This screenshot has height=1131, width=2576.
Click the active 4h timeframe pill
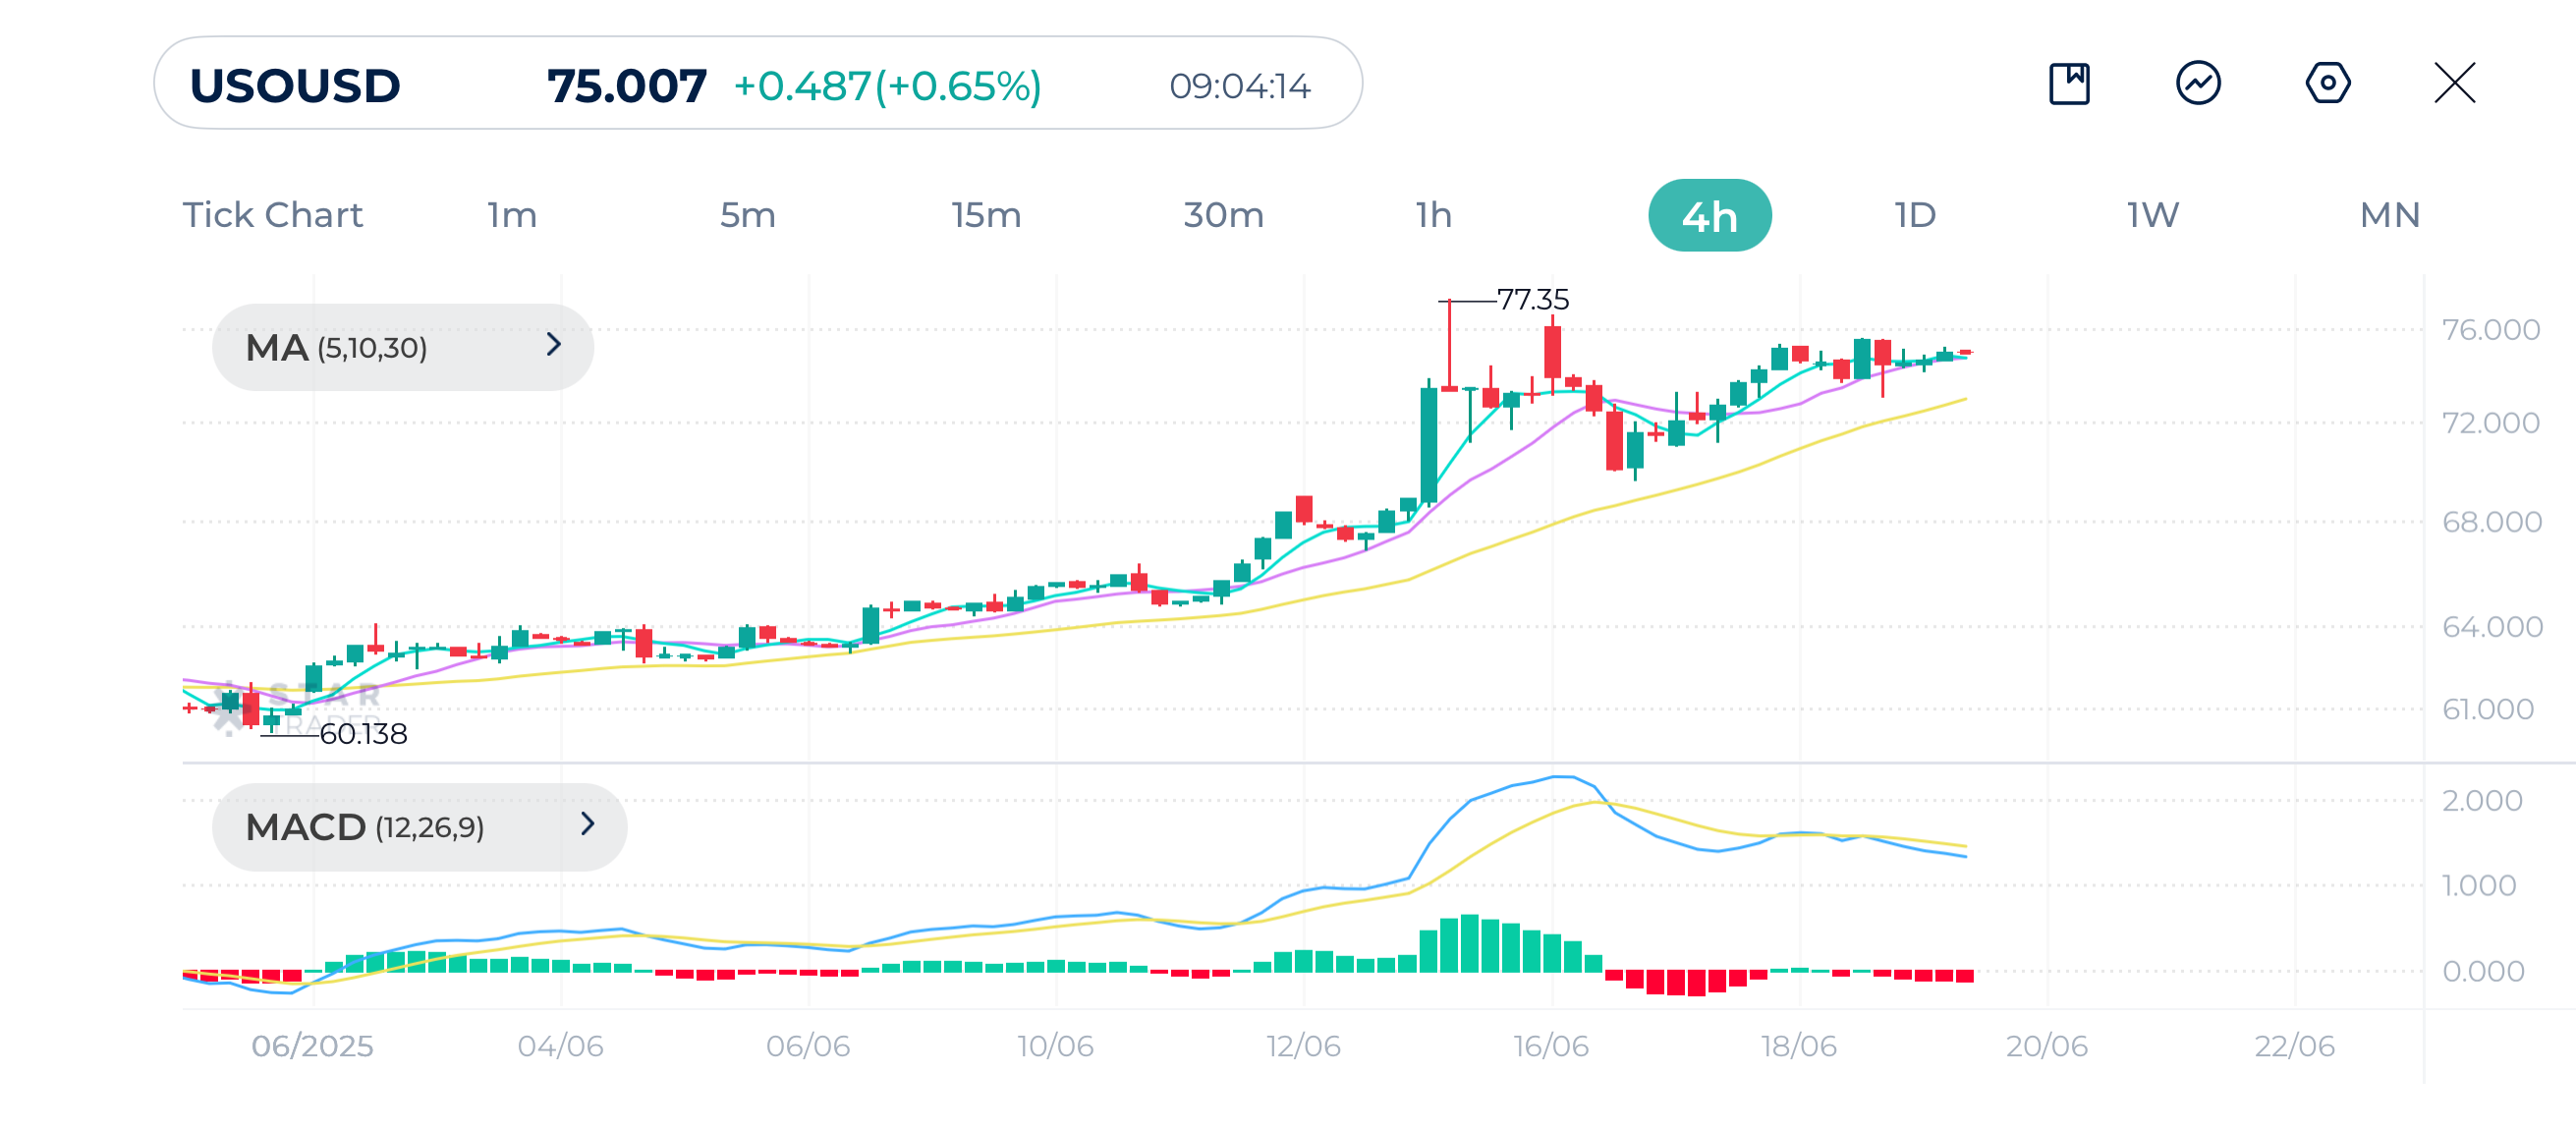(x=1709, y=215)
